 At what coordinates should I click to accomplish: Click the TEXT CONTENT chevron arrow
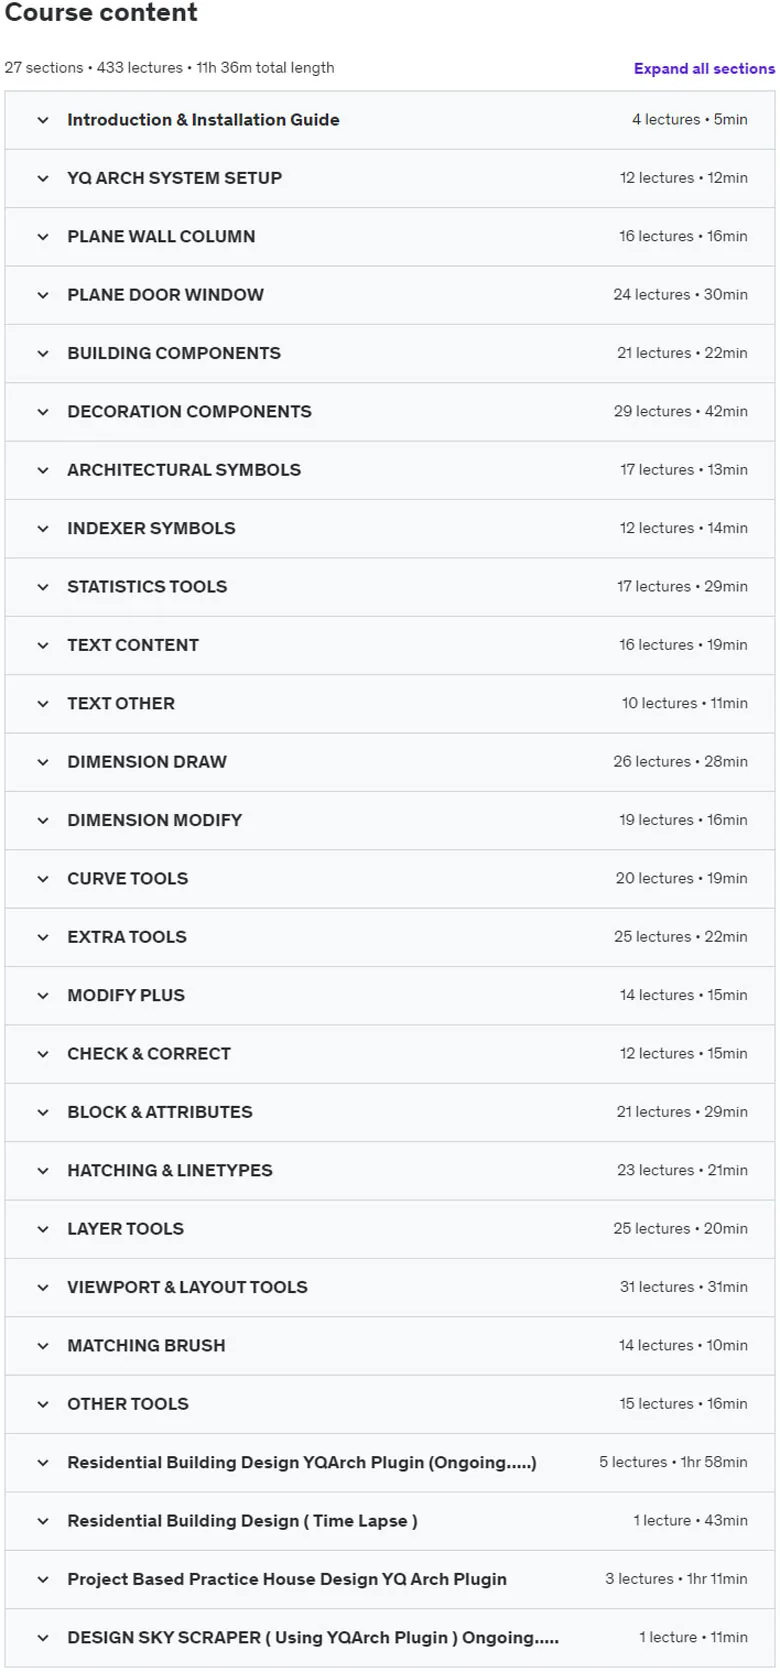(x=43, y=645)
